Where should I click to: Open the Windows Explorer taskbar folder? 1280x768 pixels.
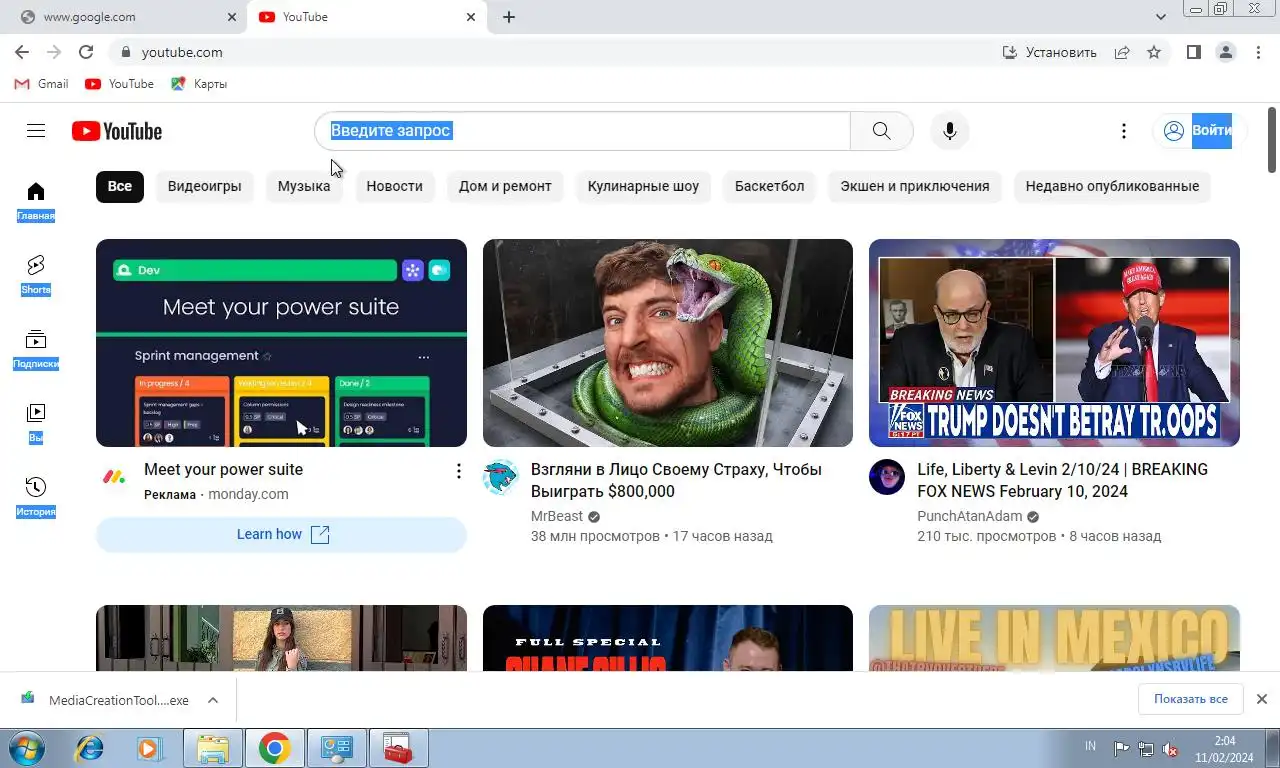213,748
